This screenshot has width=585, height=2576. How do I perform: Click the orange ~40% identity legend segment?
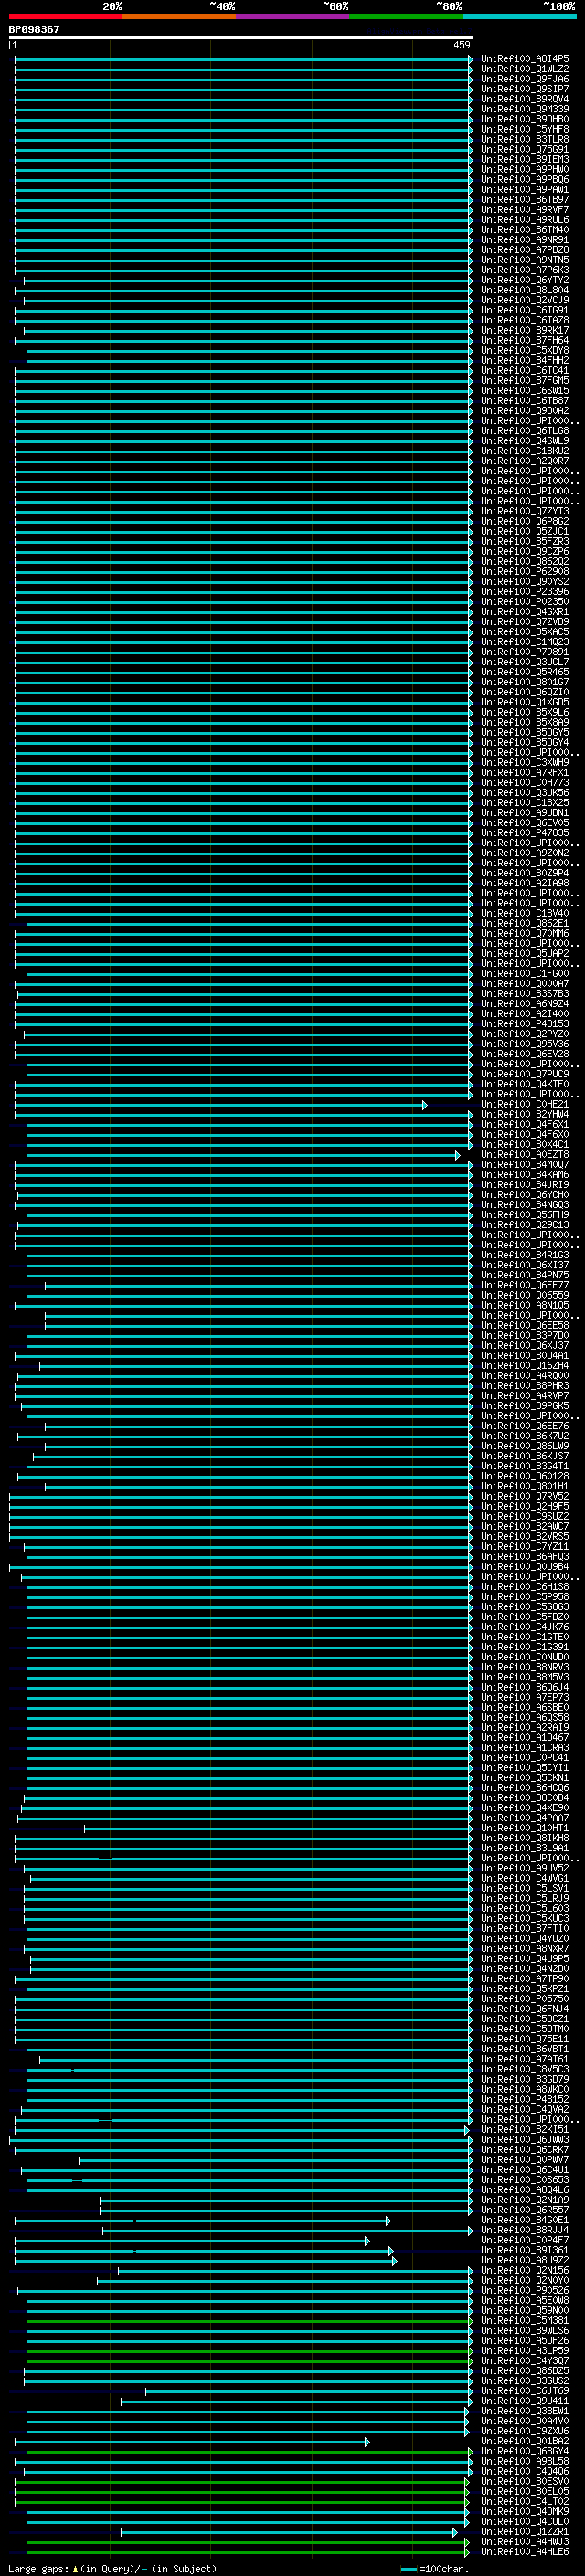(x=179, y=16)
